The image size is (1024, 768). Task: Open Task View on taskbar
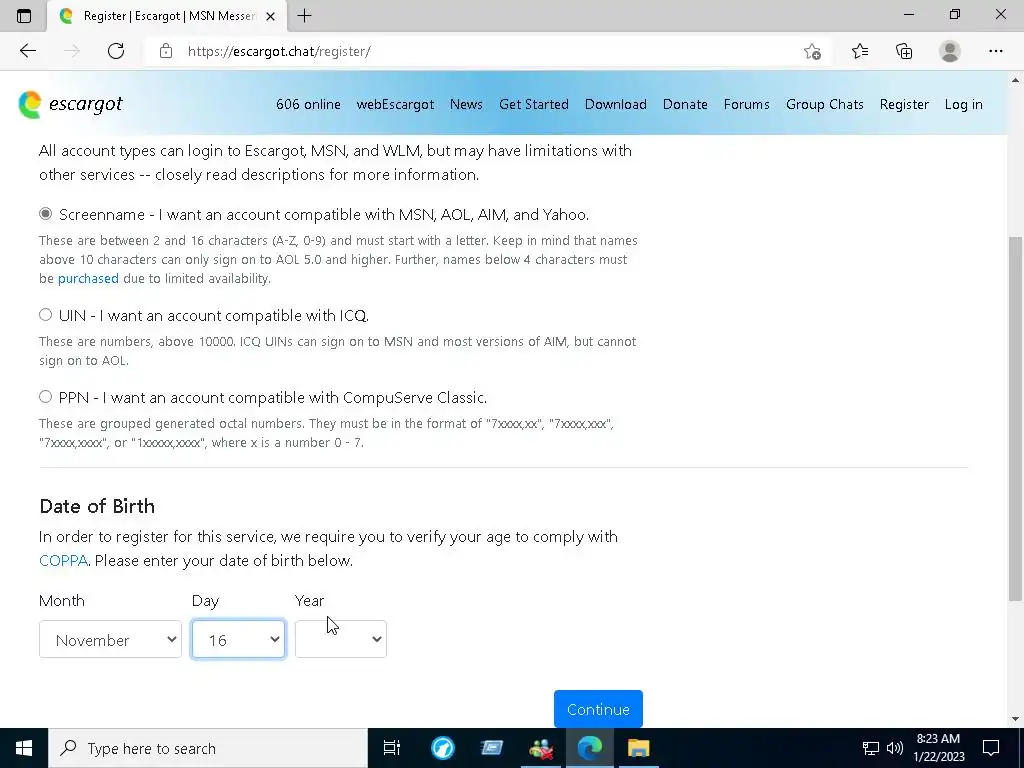tap(392, 748)
